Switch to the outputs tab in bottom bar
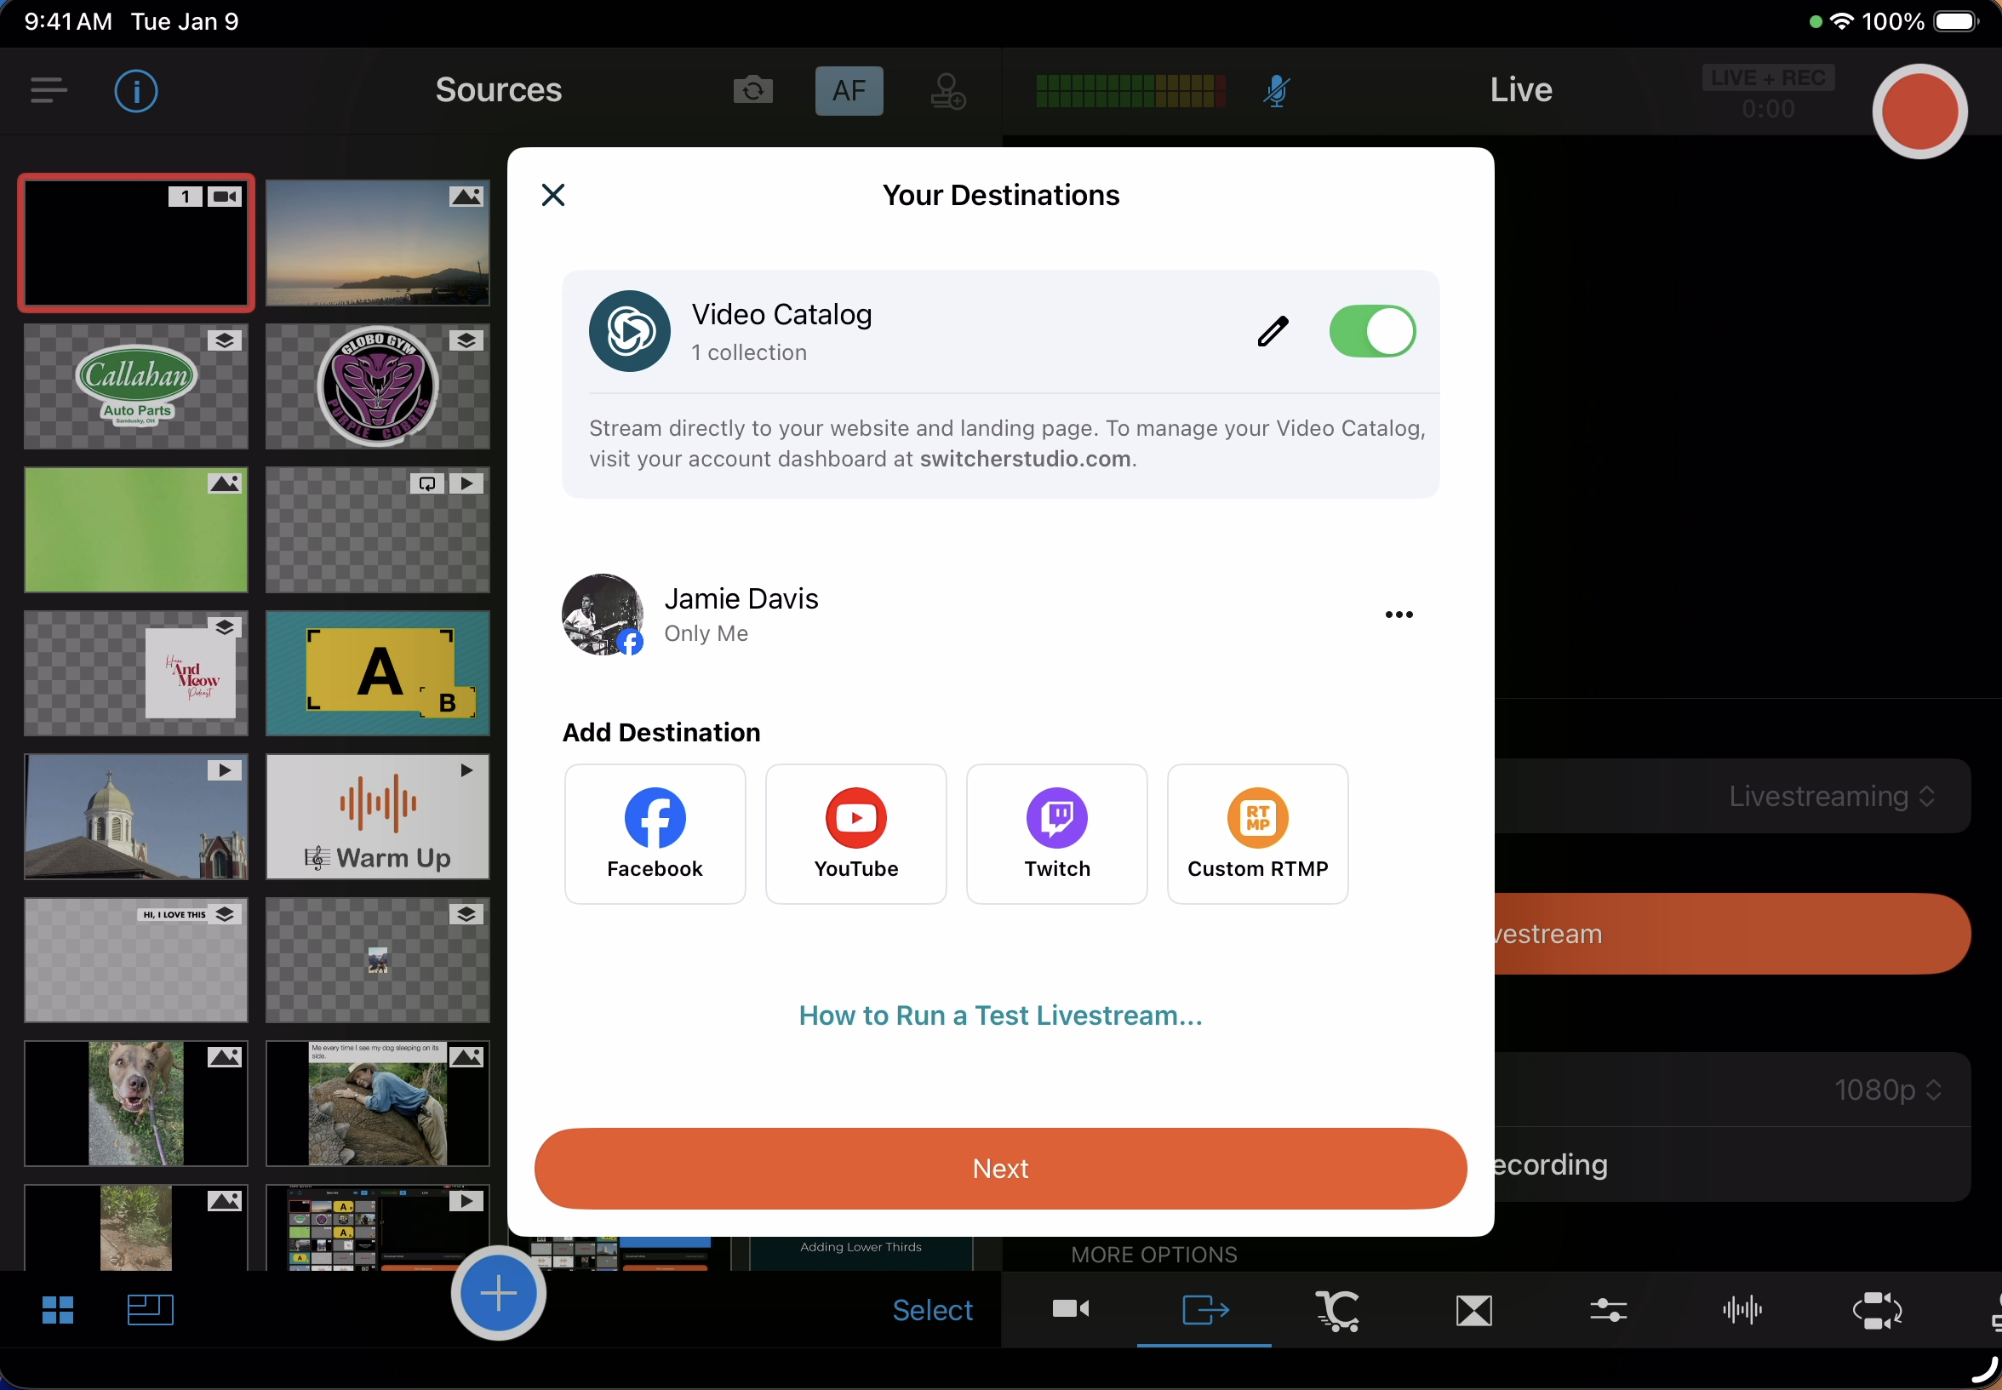The width and height of the screenshot is (2002, 1390). [1204, 1309]
